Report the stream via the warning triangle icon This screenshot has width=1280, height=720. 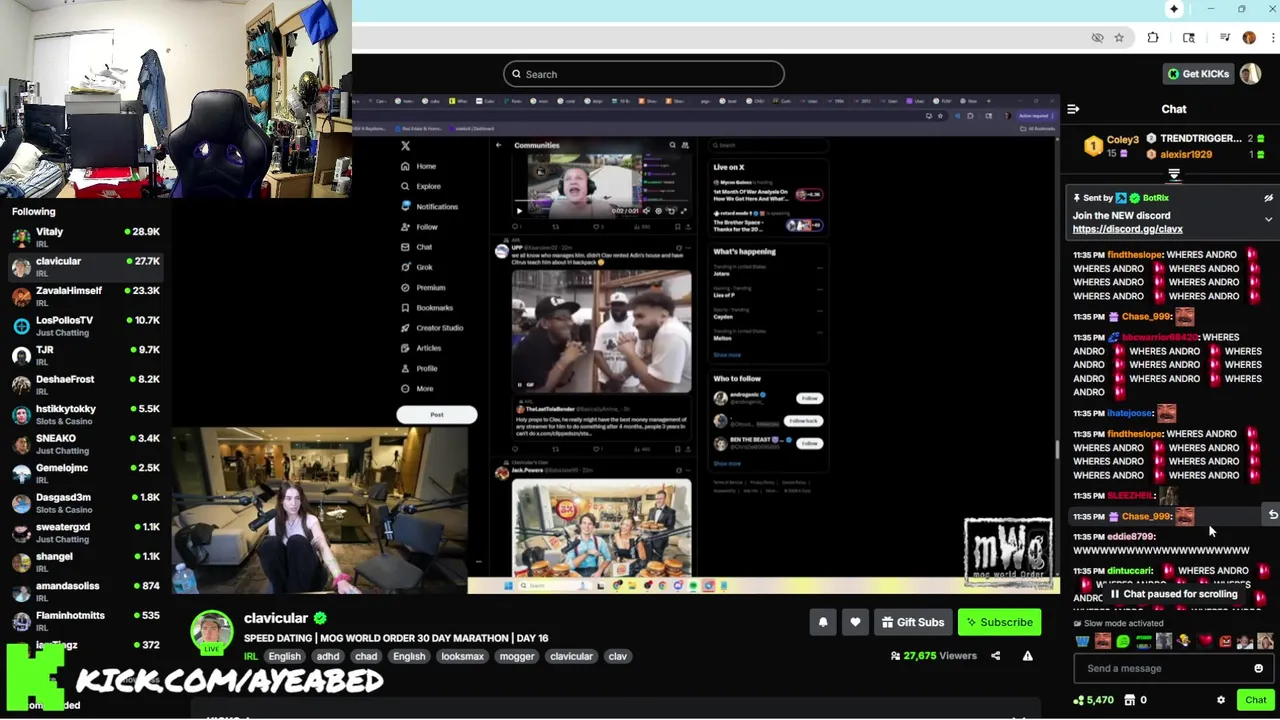click(x=1027, y=656)
